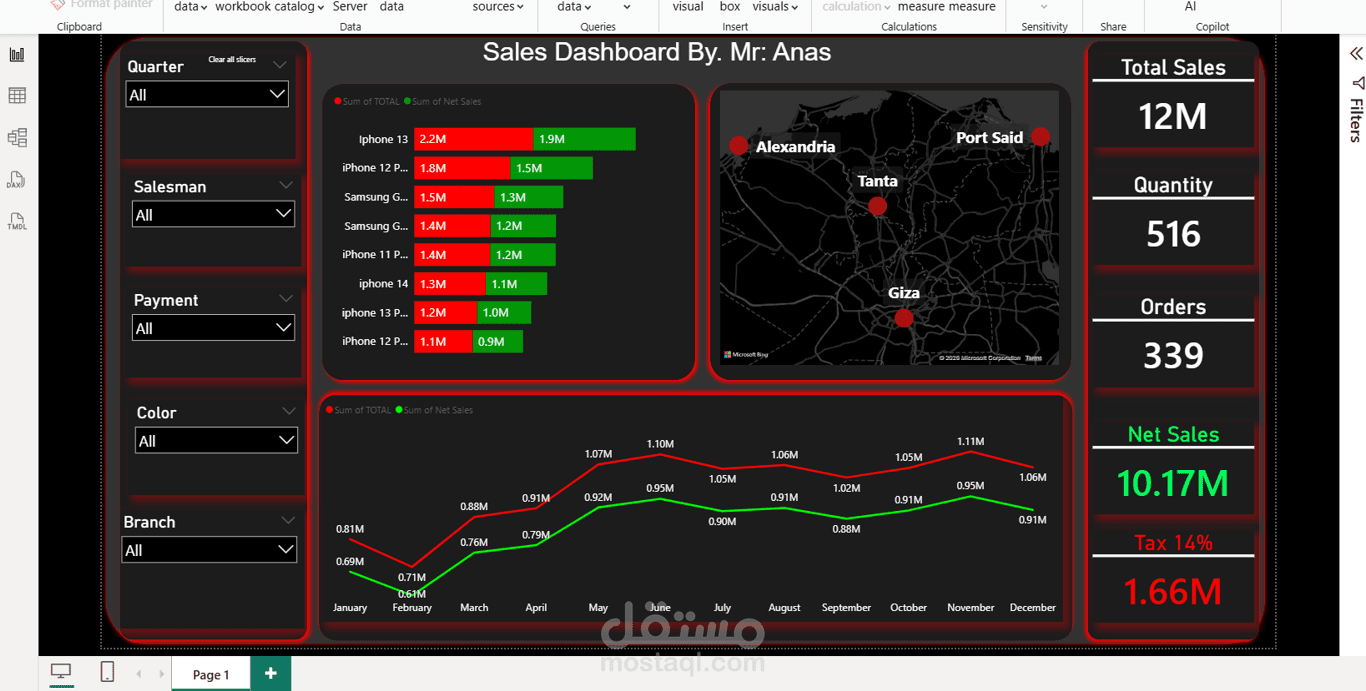The height and width of the screenshot is (691, 1366).
Task: Open the Table view sidebar icon
Action: point(17,96)
